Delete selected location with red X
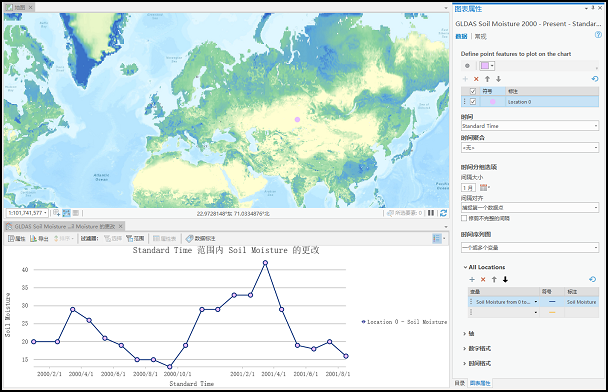The width and height of the screenshot is (608, 392). pos(476,79)
